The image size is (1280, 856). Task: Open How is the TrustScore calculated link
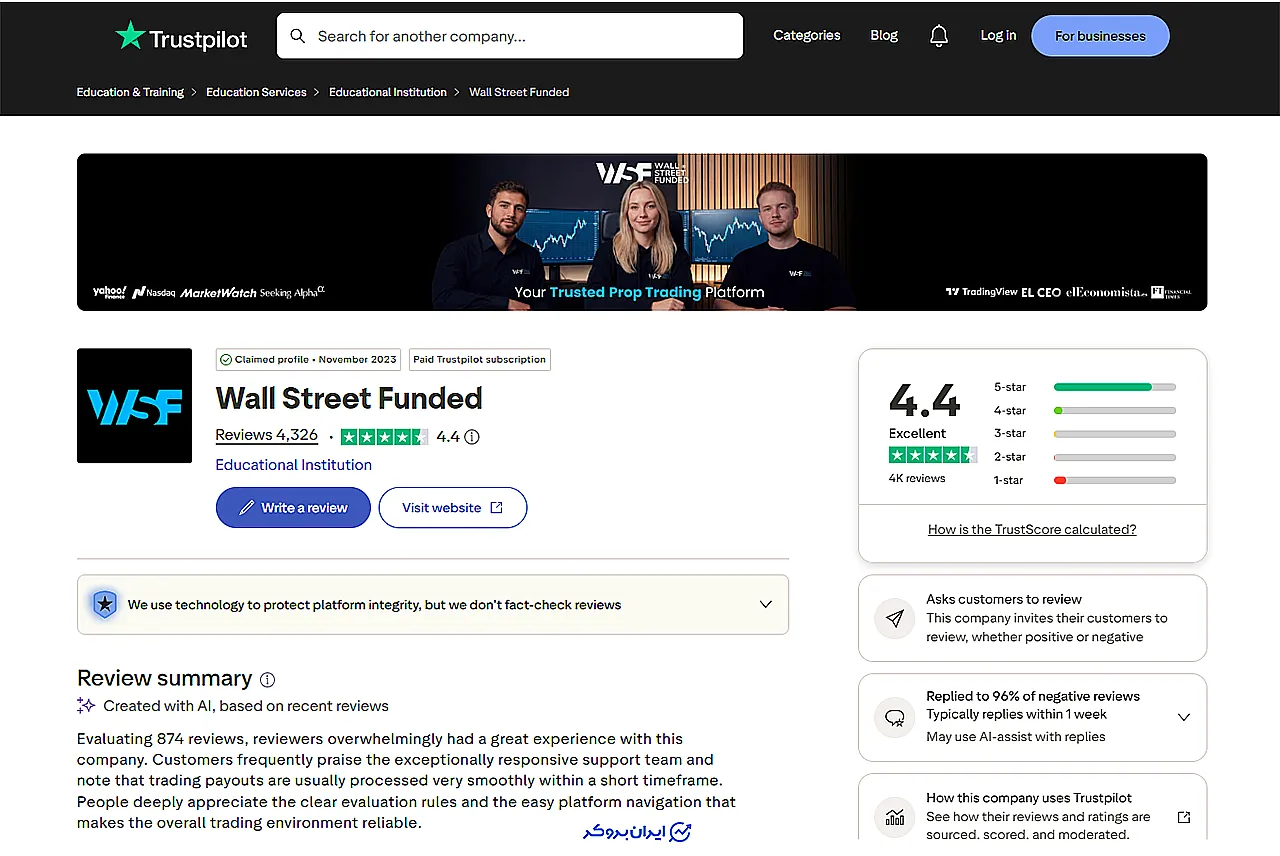tap(1032, 530)
